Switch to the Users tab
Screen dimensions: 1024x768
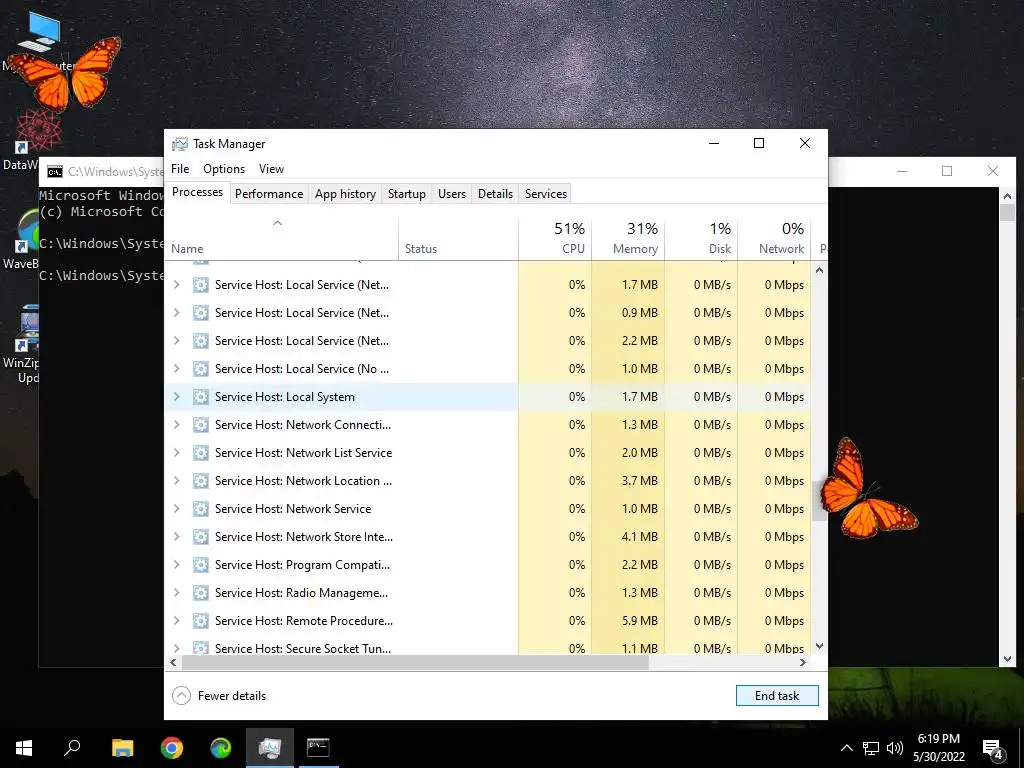[x=452, y=194]
